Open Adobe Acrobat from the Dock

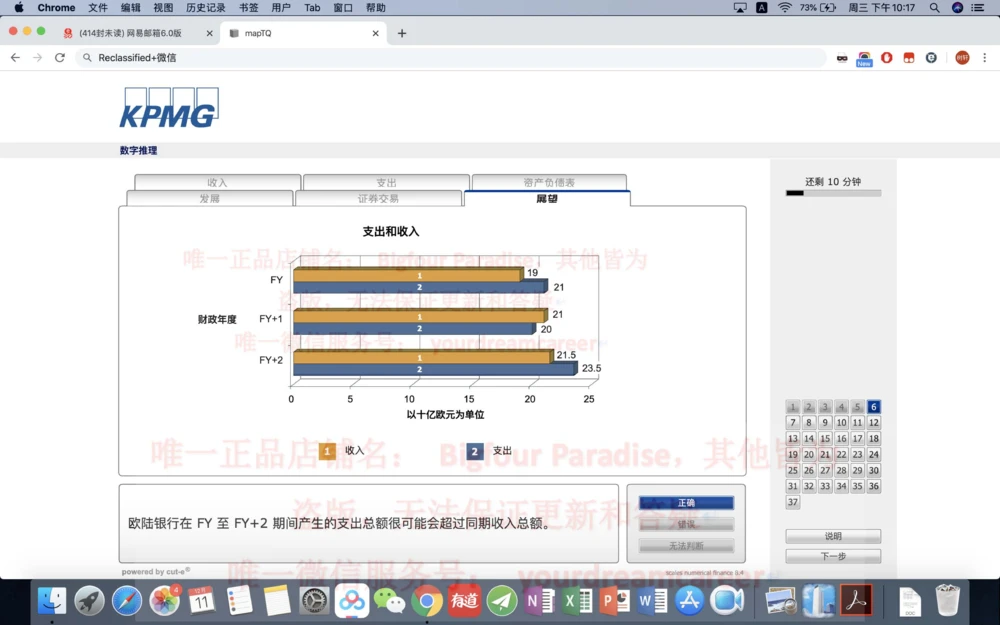(856, 601)
